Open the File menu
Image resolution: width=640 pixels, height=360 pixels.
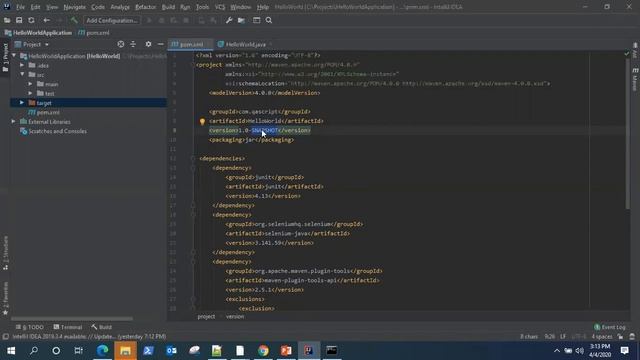[x=20, y=7]
